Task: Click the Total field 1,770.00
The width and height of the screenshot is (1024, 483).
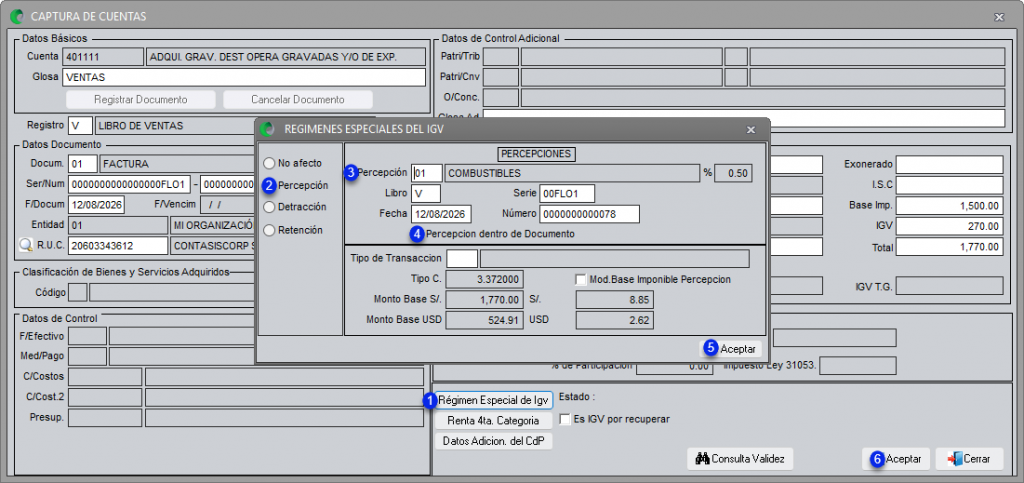Action: coord(949,247)
